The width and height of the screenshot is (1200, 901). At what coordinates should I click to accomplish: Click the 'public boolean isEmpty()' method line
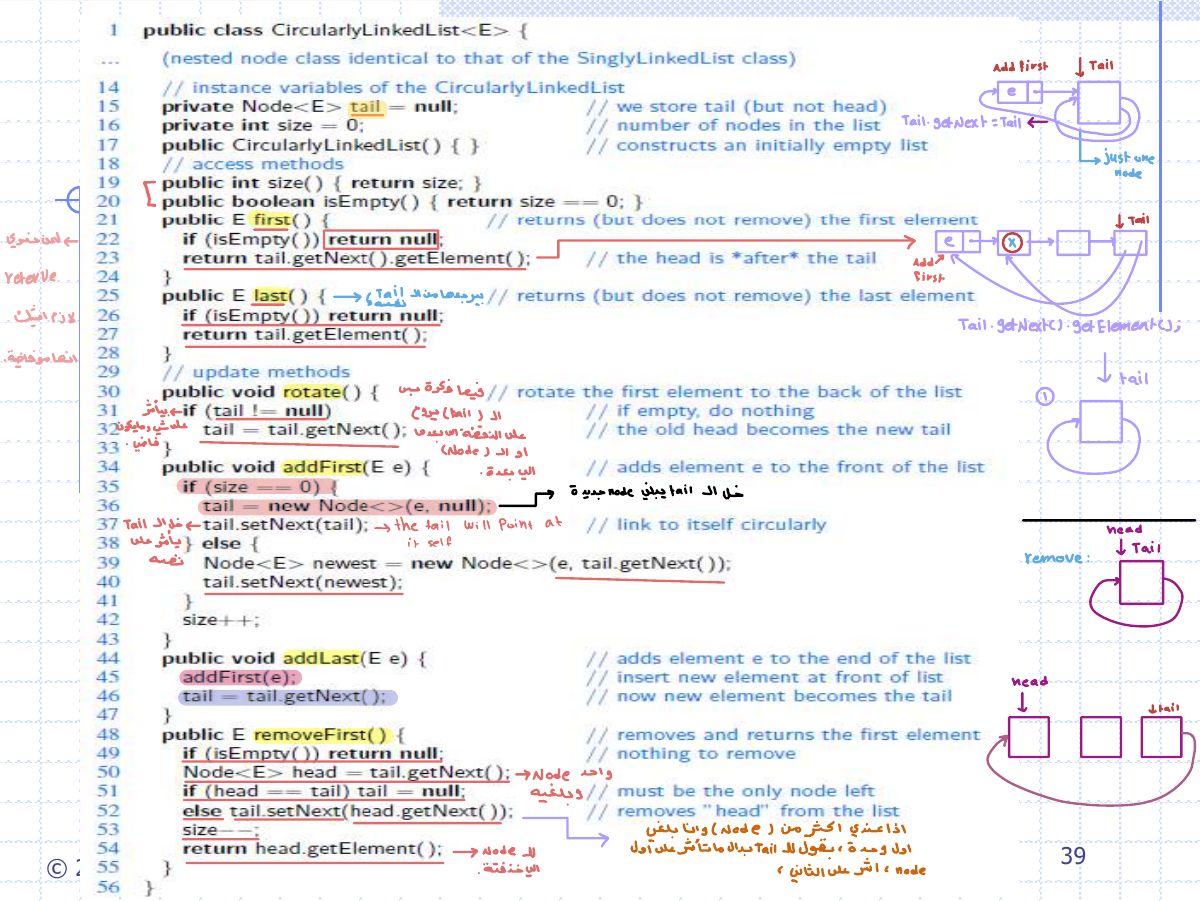coord(402,201)
